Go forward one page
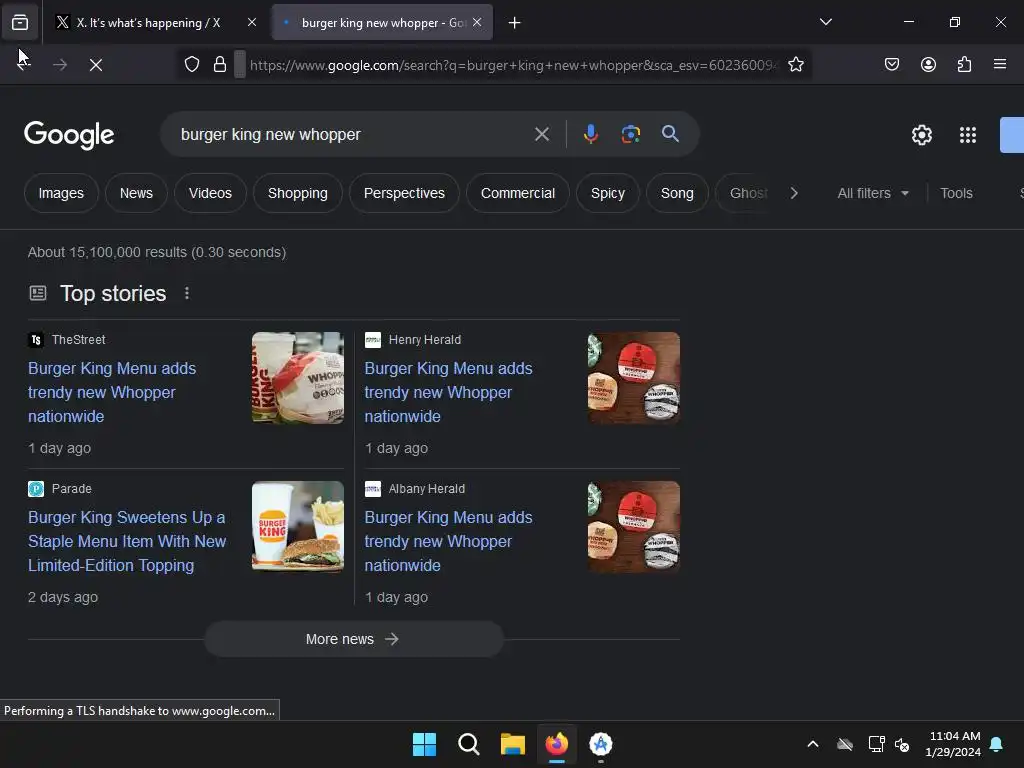The image size is (1024, 768). (x=60, y=65)
